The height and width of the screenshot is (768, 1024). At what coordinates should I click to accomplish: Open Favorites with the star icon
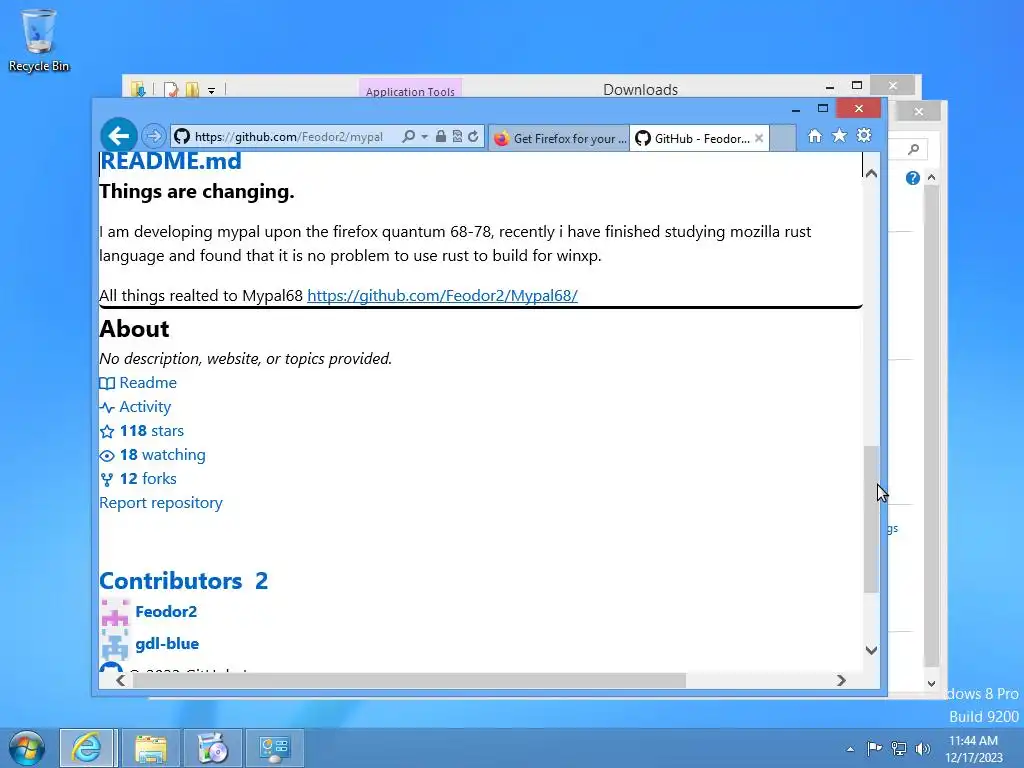839,136
